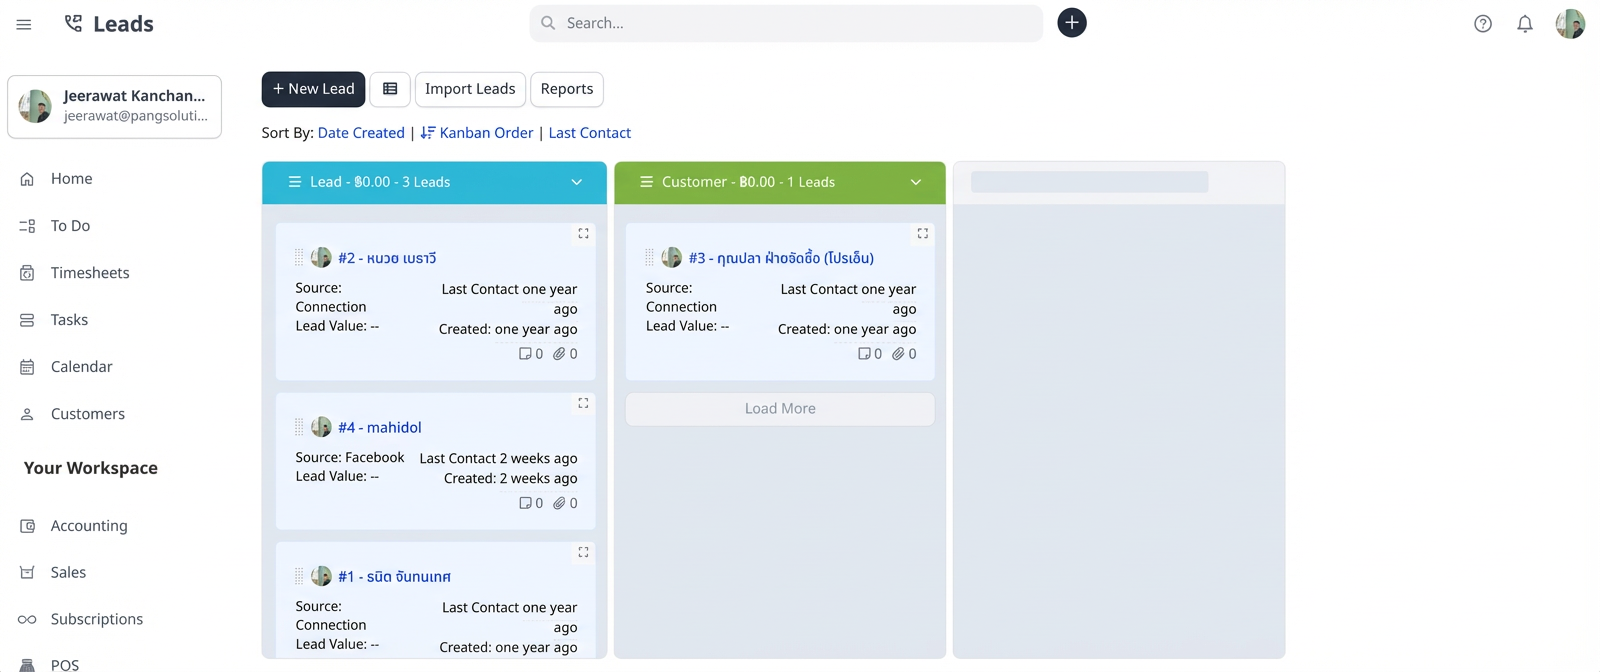The height and width of the screenshot is (672, 1600).
Task: Open the hamburger menu in the header
Action: 24,24
